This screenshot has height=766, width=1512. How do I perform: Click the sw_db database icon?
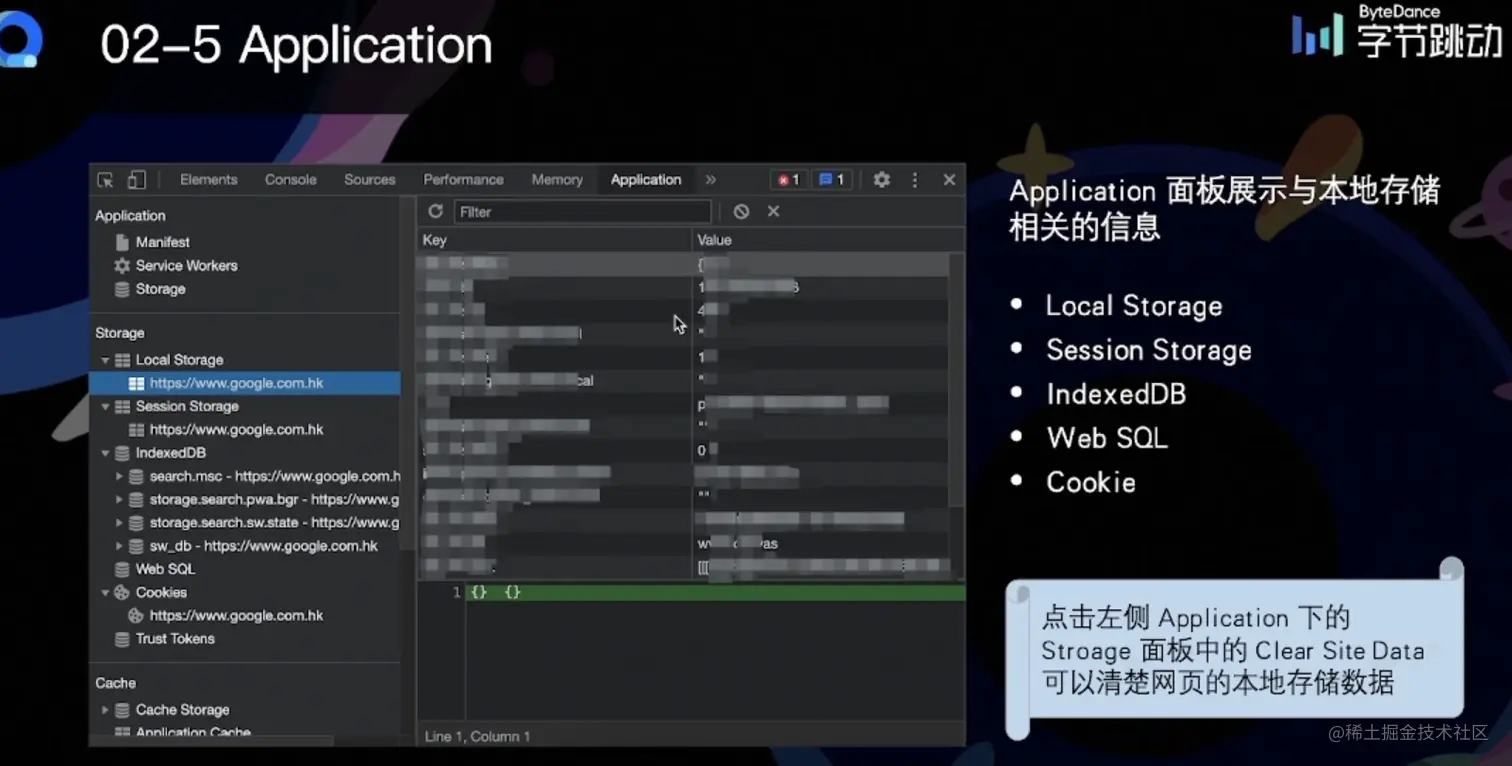pyautogui.click(x=136, y=546)
